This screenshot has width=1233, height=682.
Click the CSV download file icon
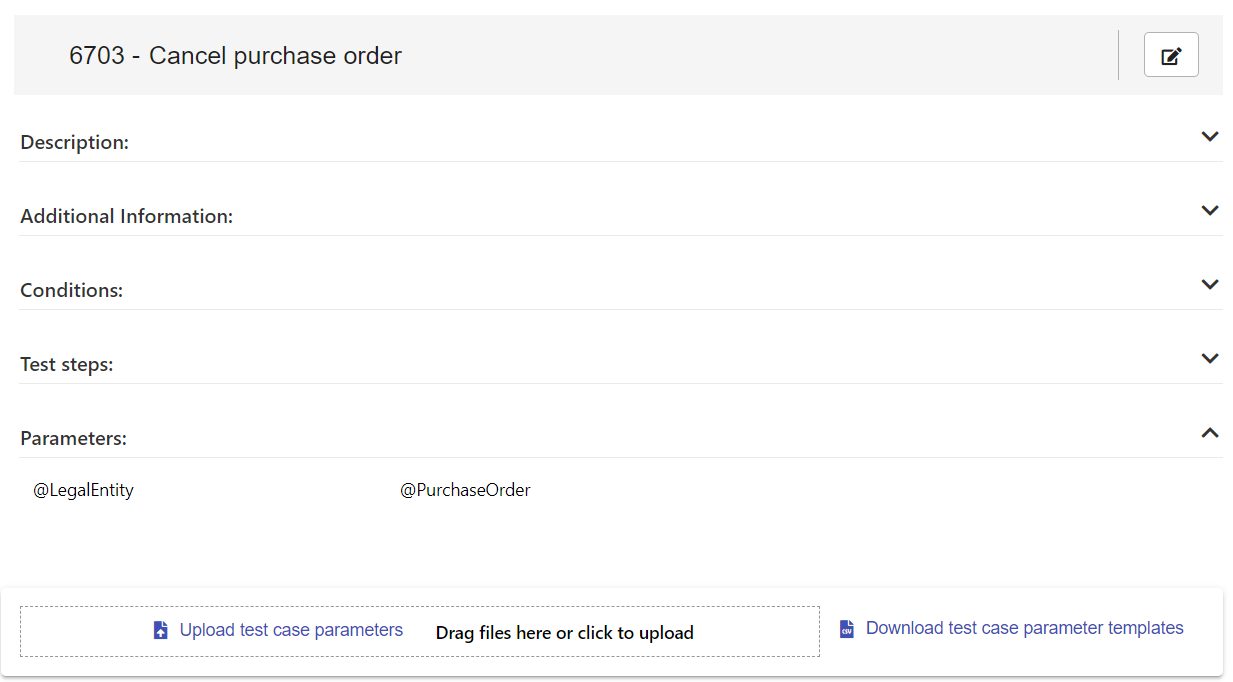coord(847,629)
